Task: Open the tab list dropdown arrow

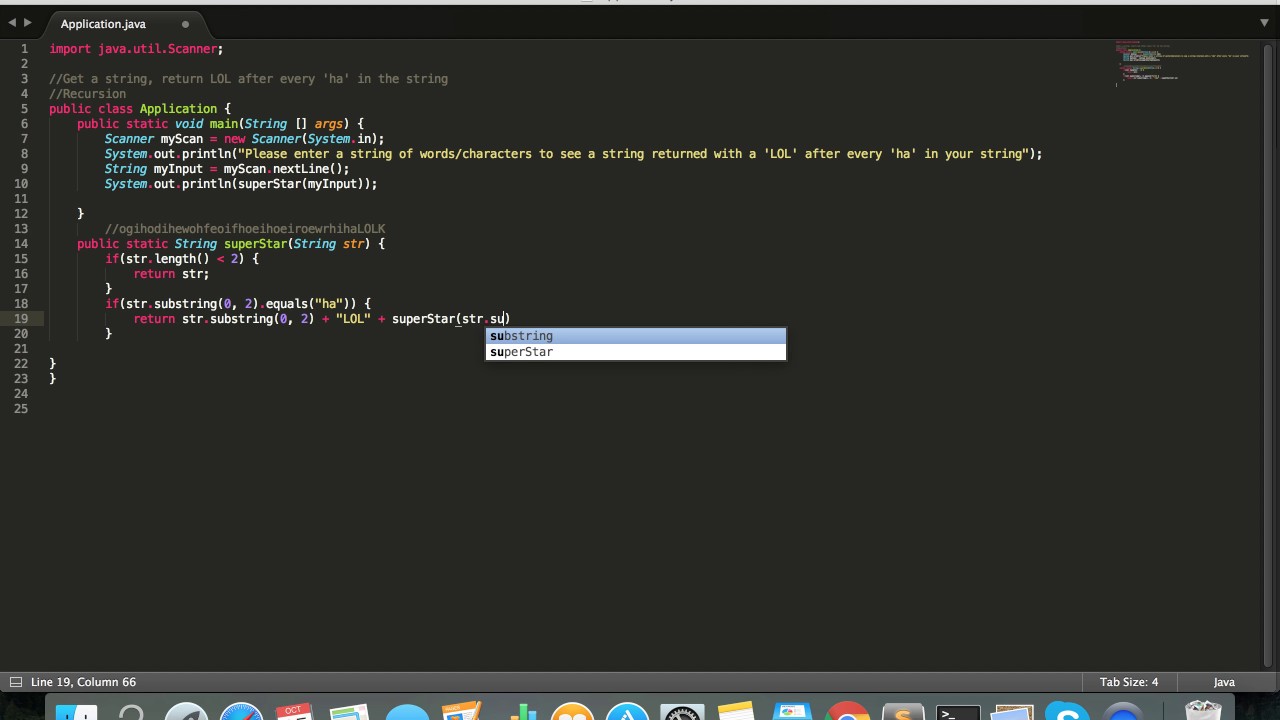Action: [x=1264, y=22]
